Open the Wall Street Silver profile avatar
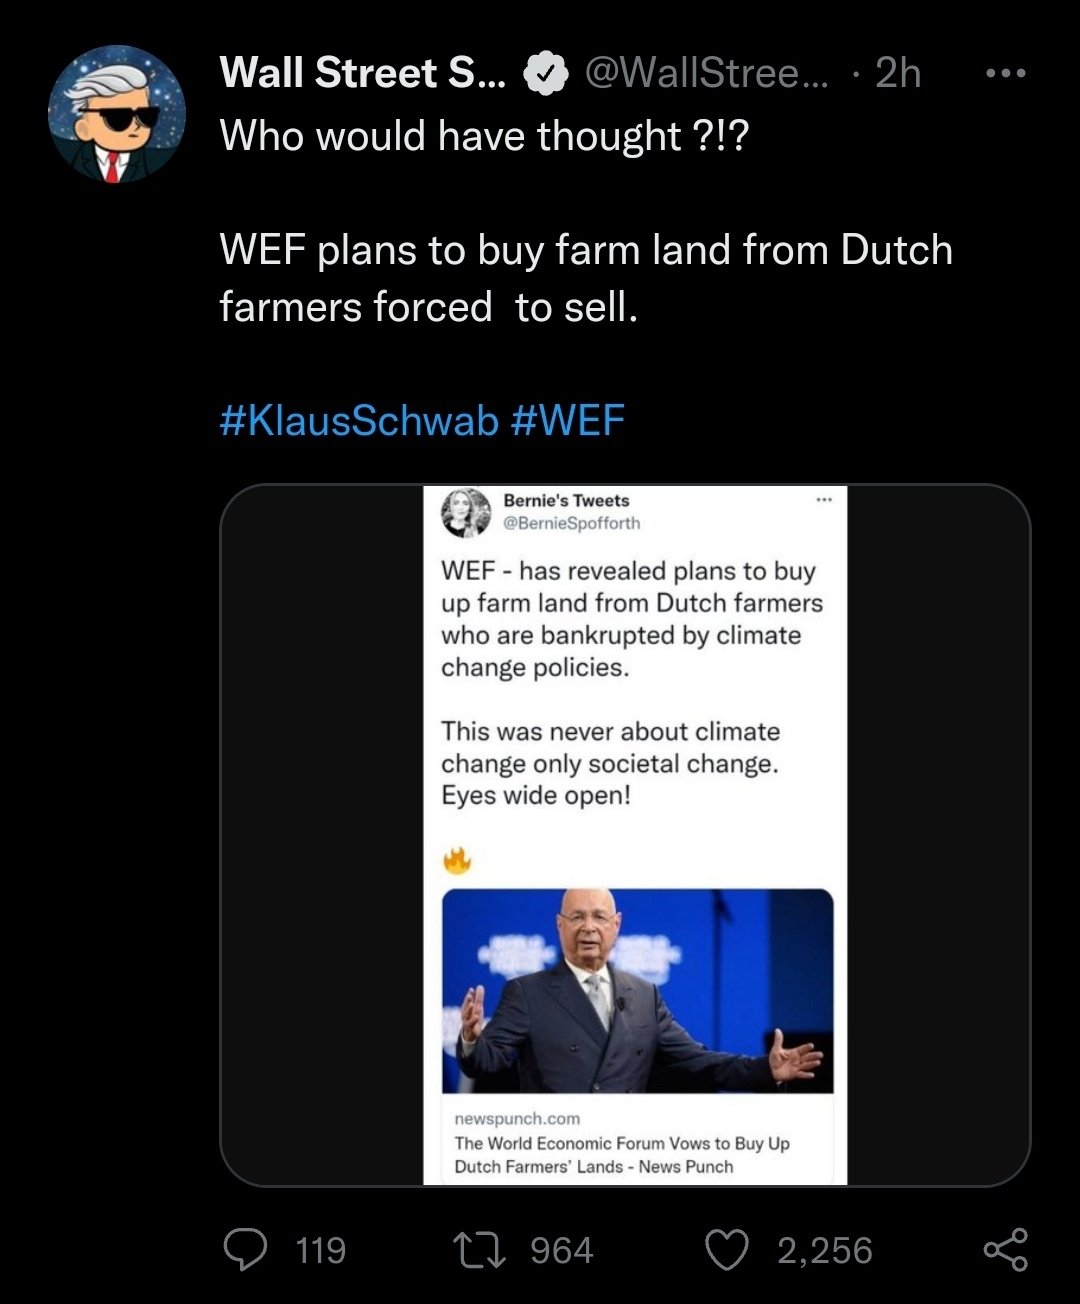Screen dimensions: 1080x1304 tap(117, 114)
